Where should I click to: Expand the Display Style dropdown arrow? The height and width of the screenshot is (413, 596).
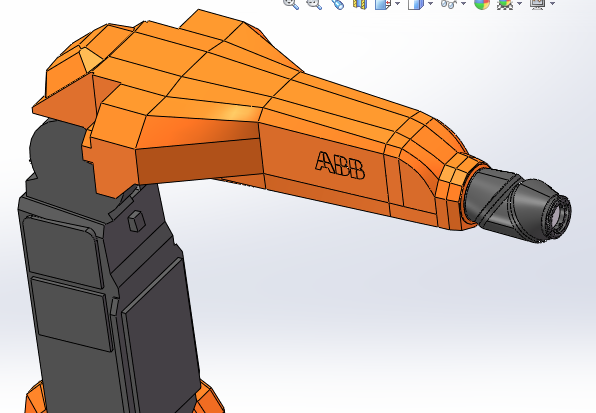[430, 3]
